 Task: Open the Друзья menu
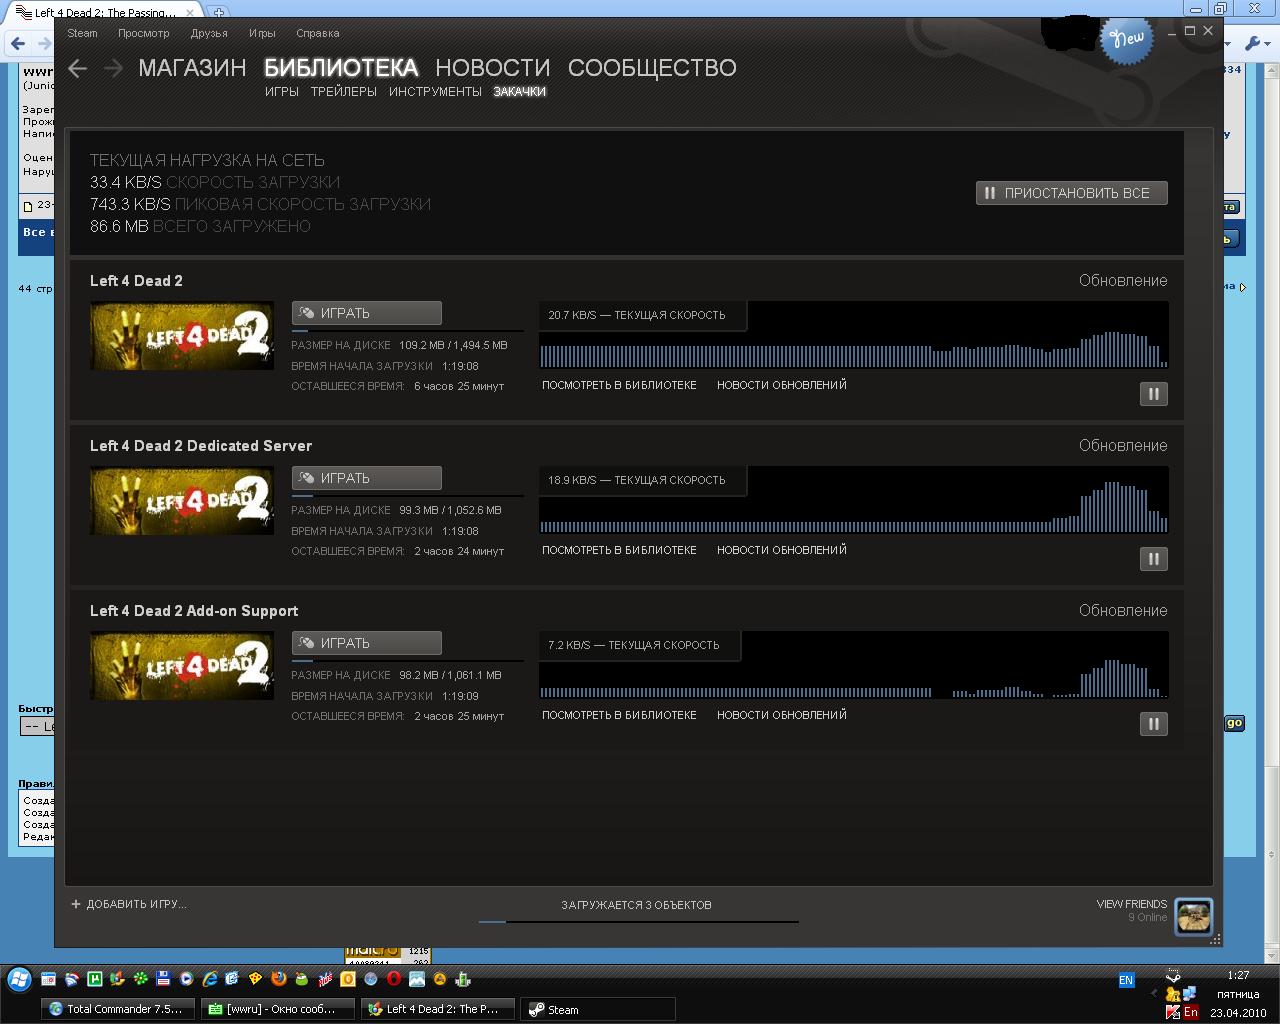click(209, 33)
